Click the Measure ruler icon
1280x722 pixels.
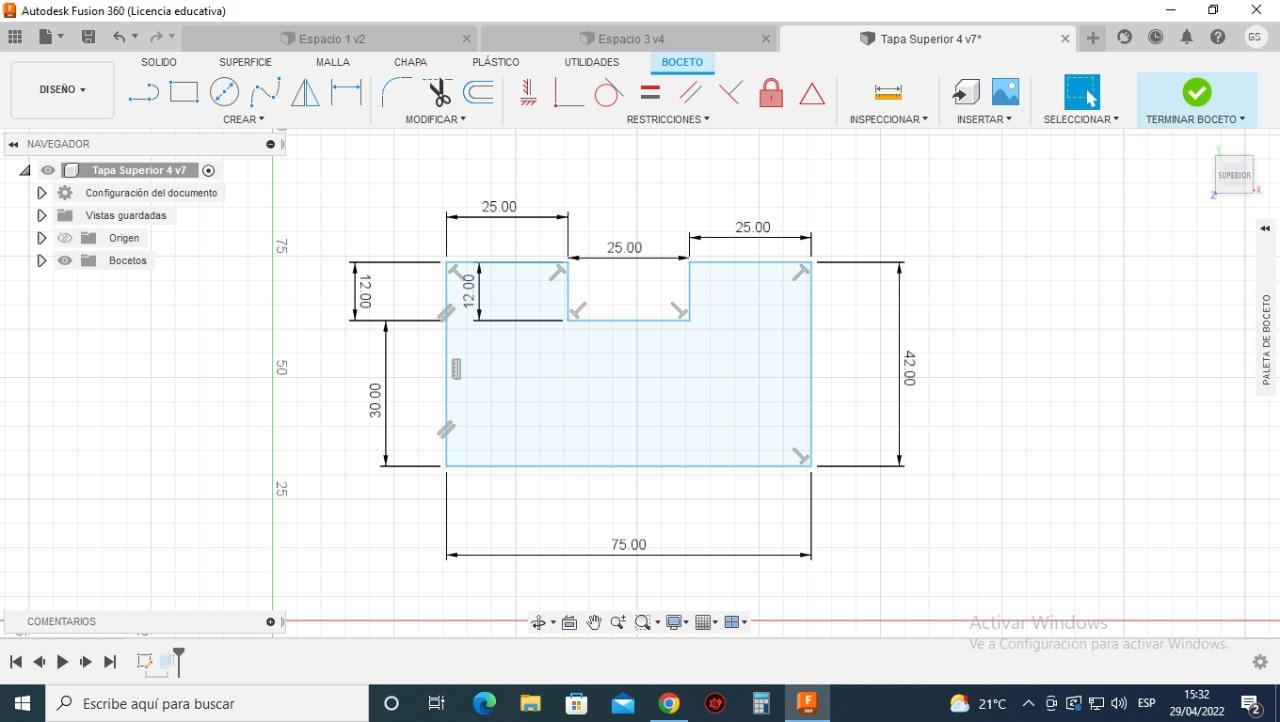(x=888, y=93)
